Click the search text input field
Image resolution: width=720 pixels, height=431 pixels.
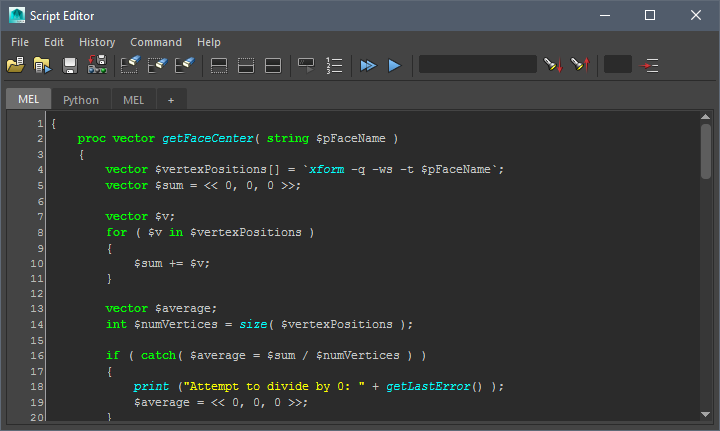478,64
